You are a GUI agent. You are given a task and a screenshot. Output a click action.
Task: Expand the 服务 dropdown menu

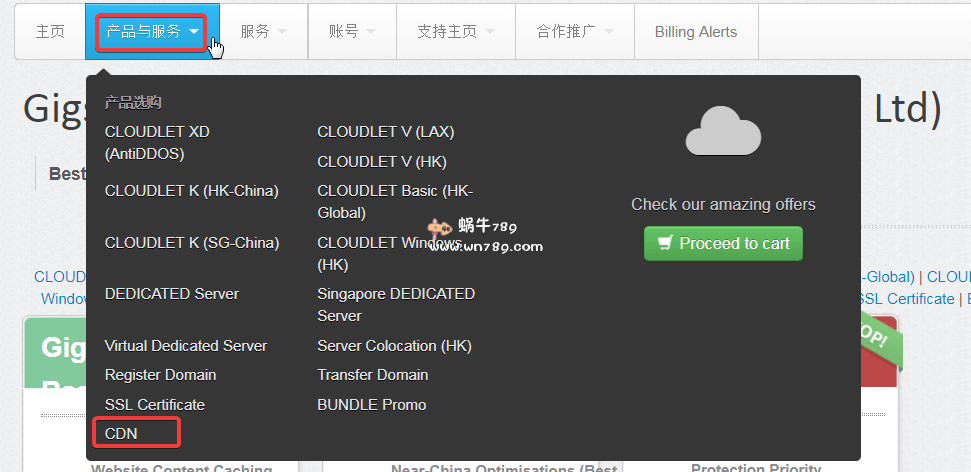click(x=264, y=32)
